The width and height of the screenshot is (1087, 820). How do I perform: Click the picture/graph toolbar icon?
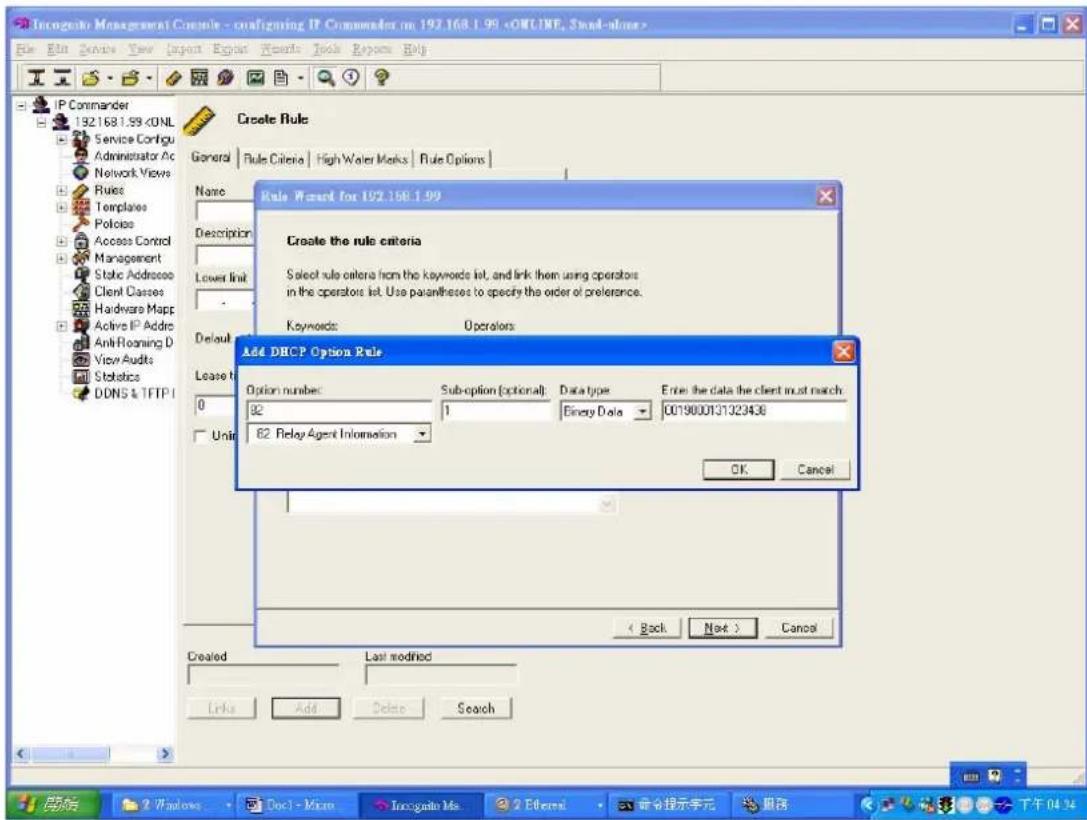pos(255,78)
